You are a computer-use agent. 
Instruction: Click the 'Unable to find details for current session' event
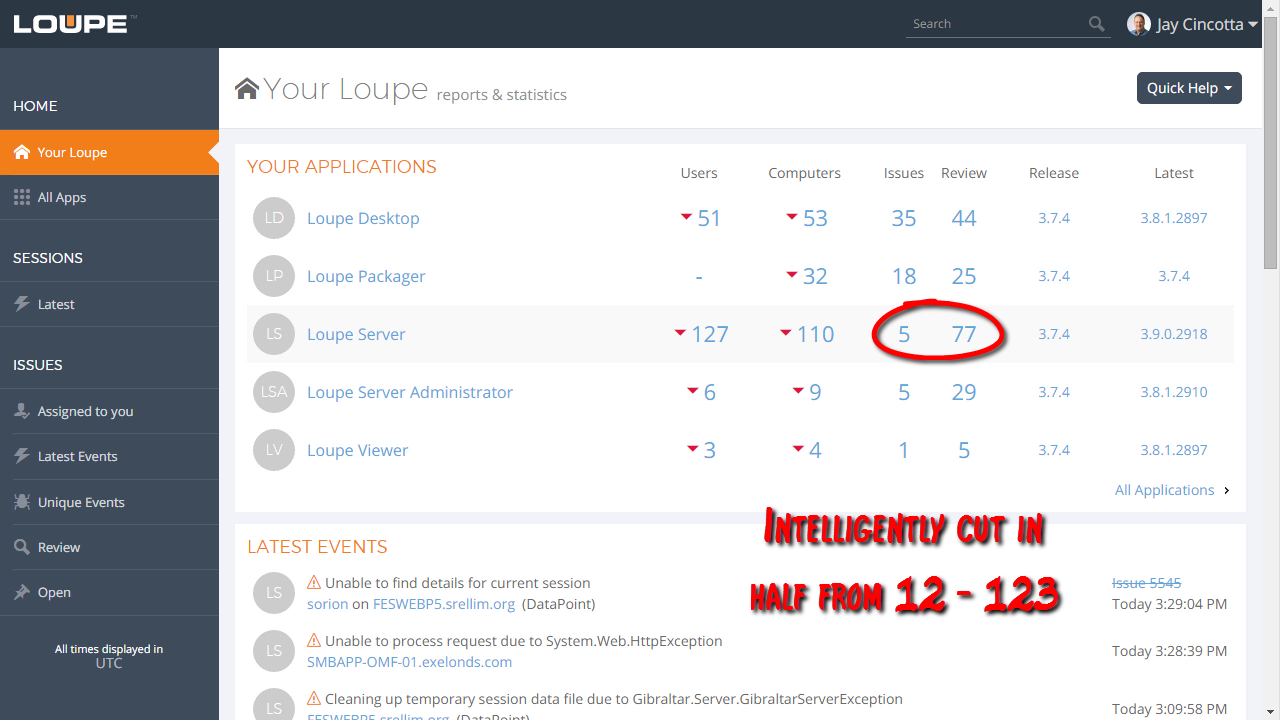point(458,582)
